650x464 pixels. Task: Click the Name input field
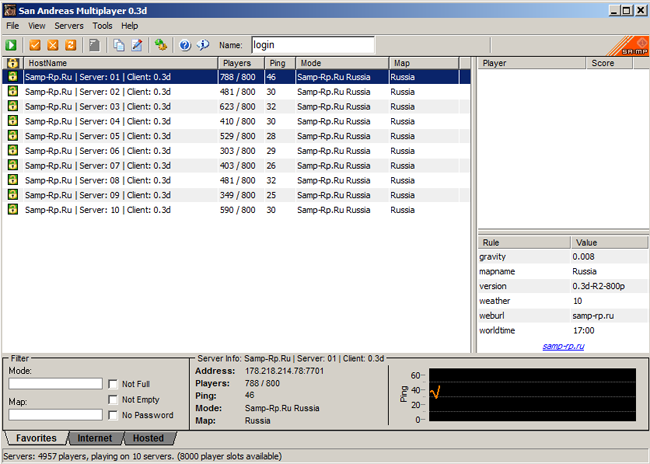[x=311, y=45]
